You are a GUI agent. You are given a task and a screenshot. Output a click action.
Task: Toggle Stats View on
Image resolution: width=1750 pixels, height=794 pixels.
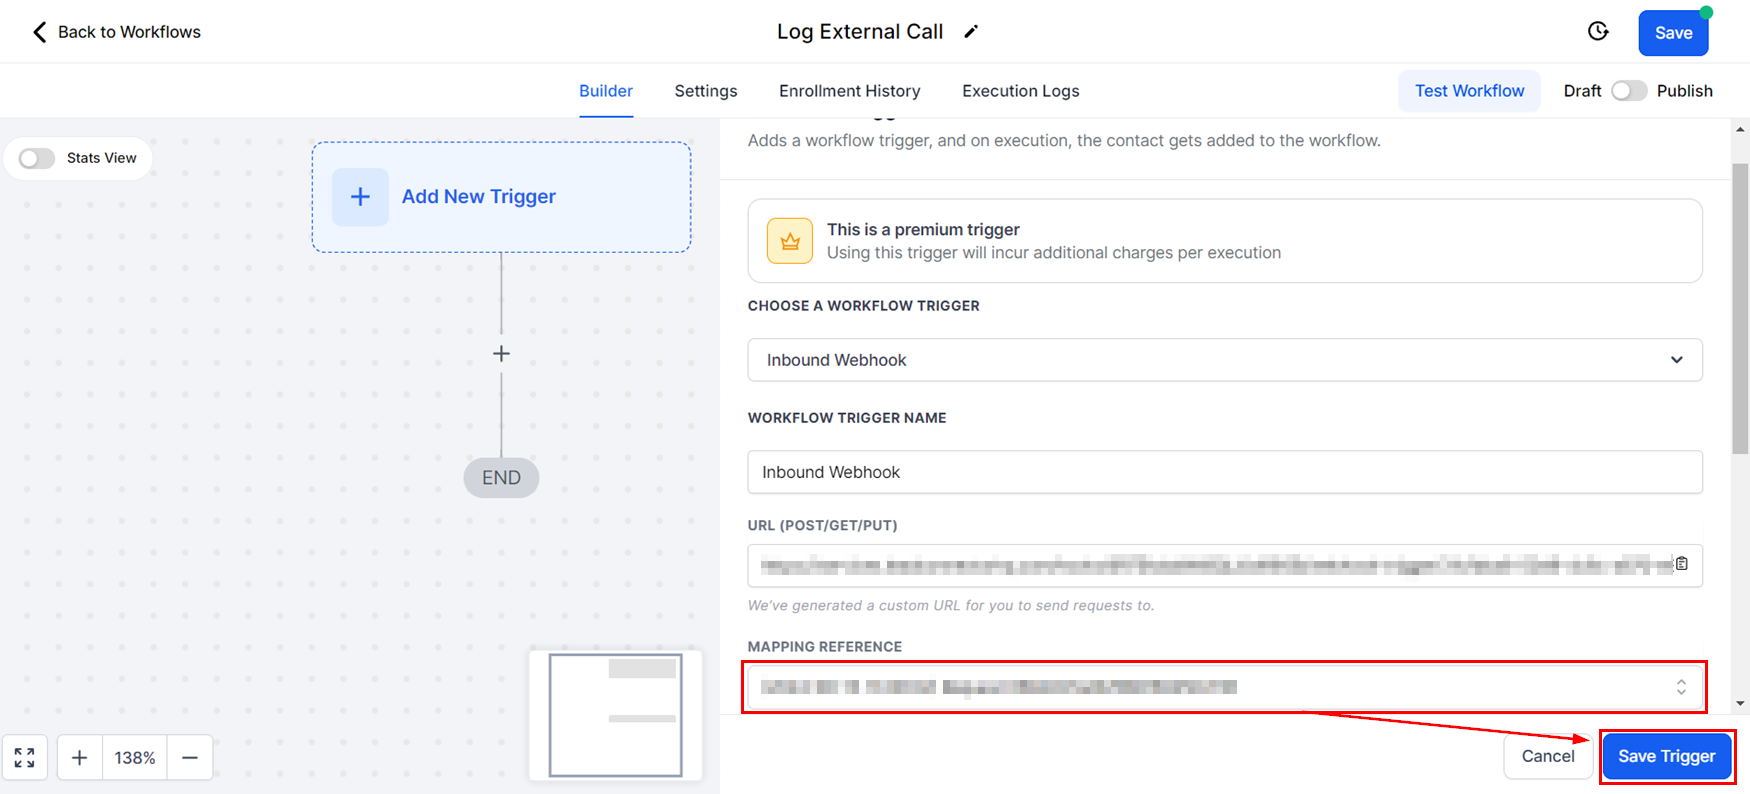click(x=37, y=158)
